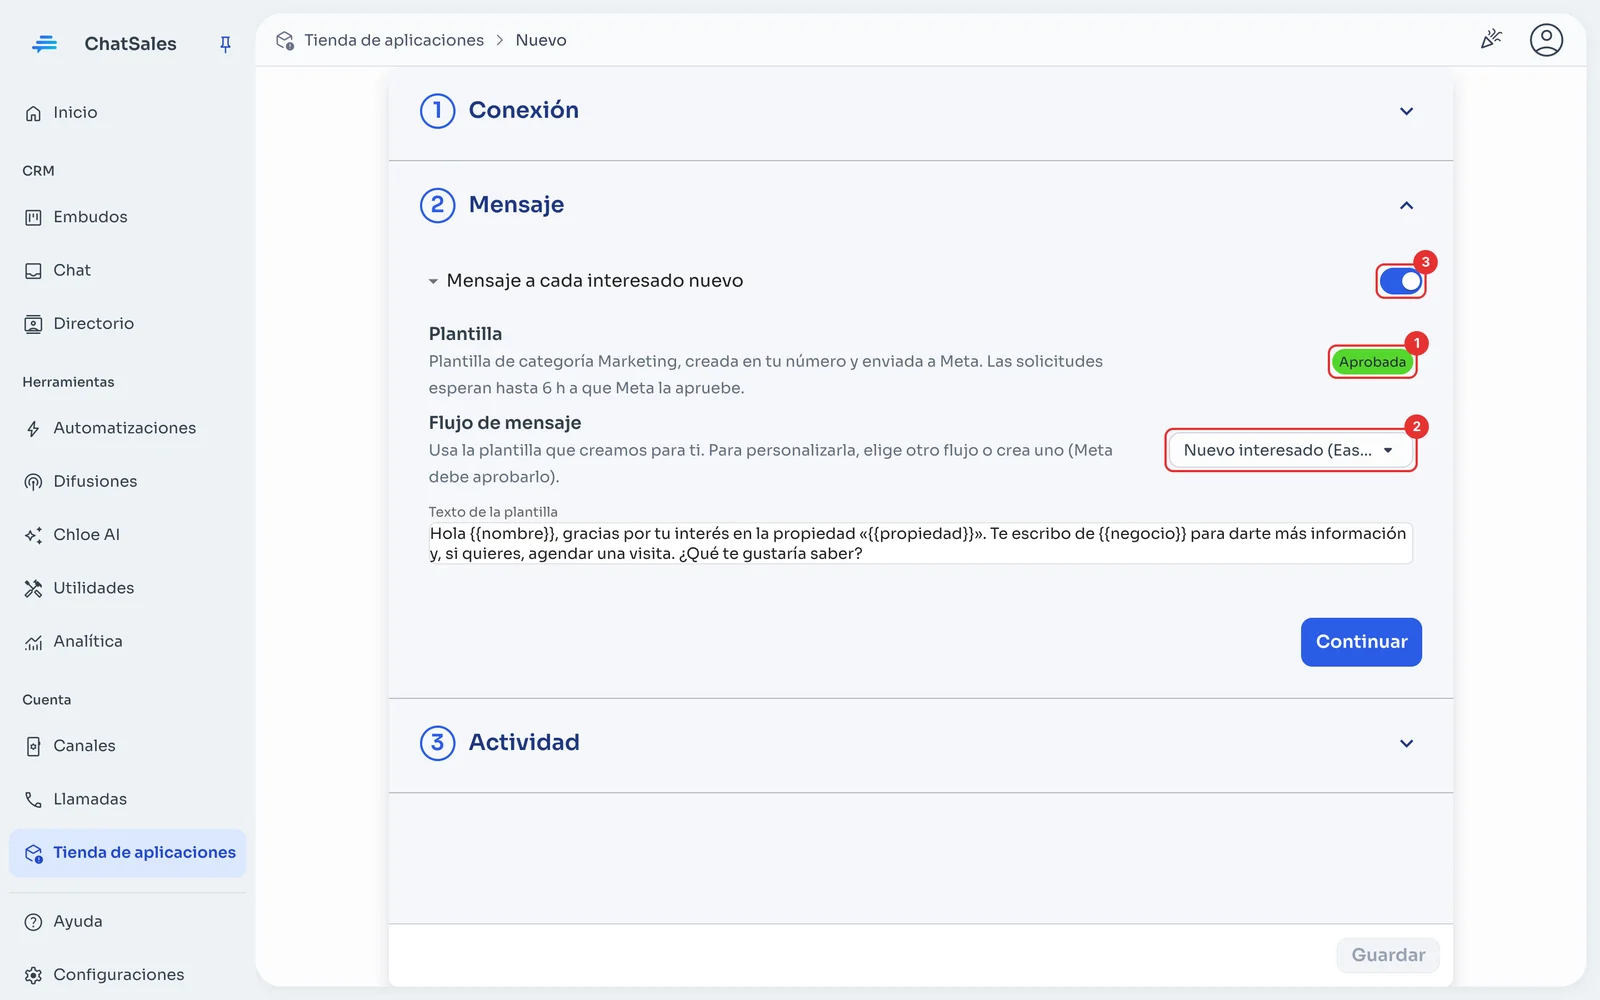Click the Texto de la plantilla field
Screen dimensions: 1600x1000
coord(920,543)
